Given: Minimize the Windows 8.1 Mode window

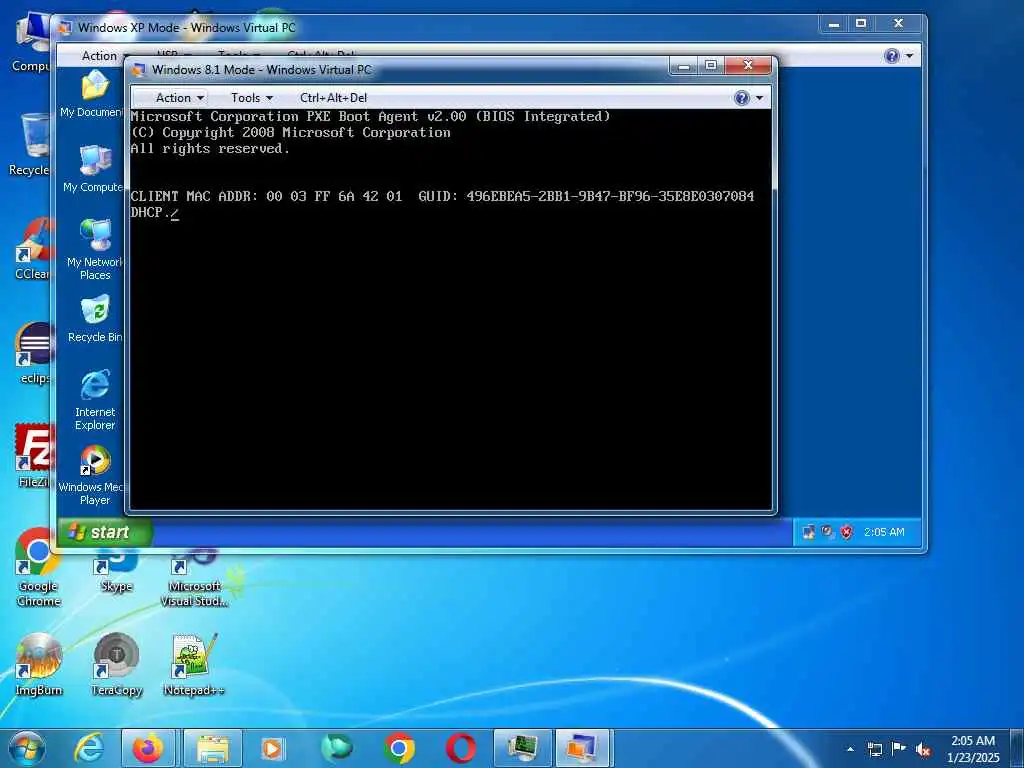Looking at the screenshot, I should [684, 66].
